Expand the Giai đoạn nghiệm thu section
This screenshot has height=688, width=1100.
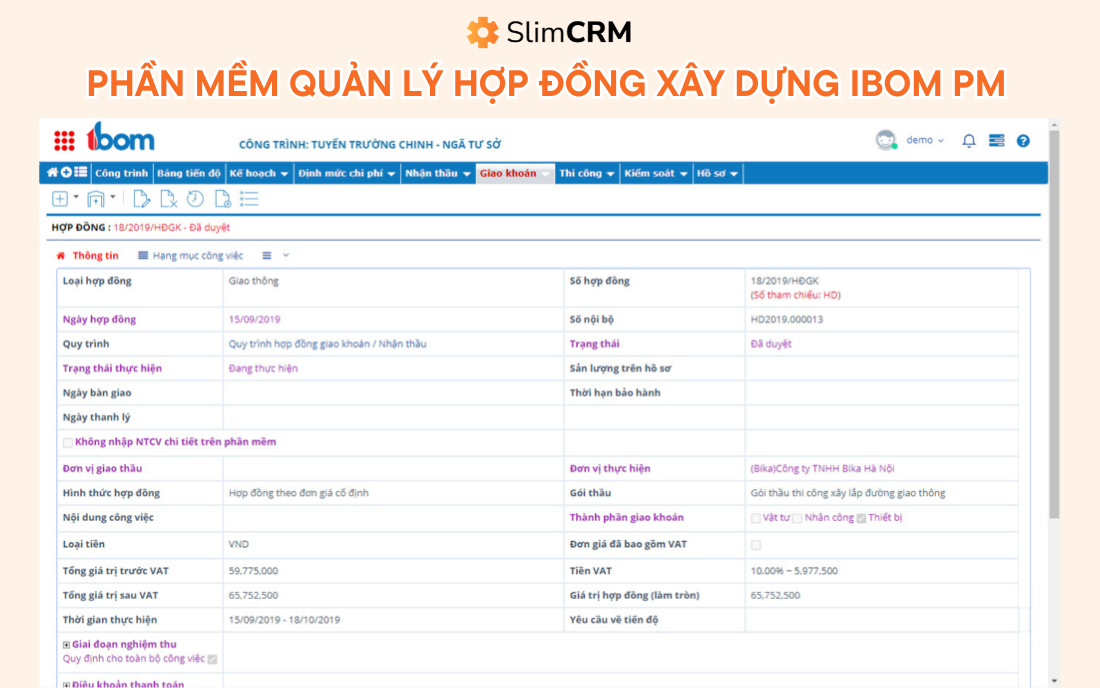(x=67, y=645)
